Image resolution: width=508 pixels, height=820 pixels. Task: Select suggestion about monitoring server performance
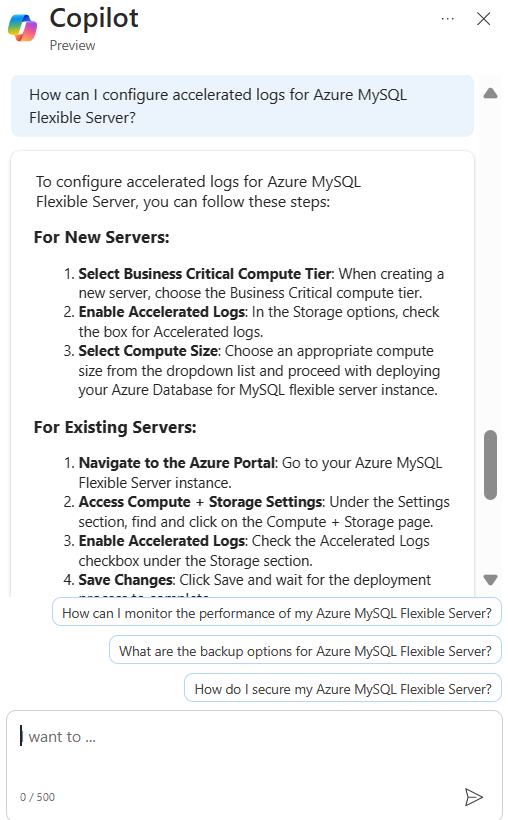click(277, 613)
